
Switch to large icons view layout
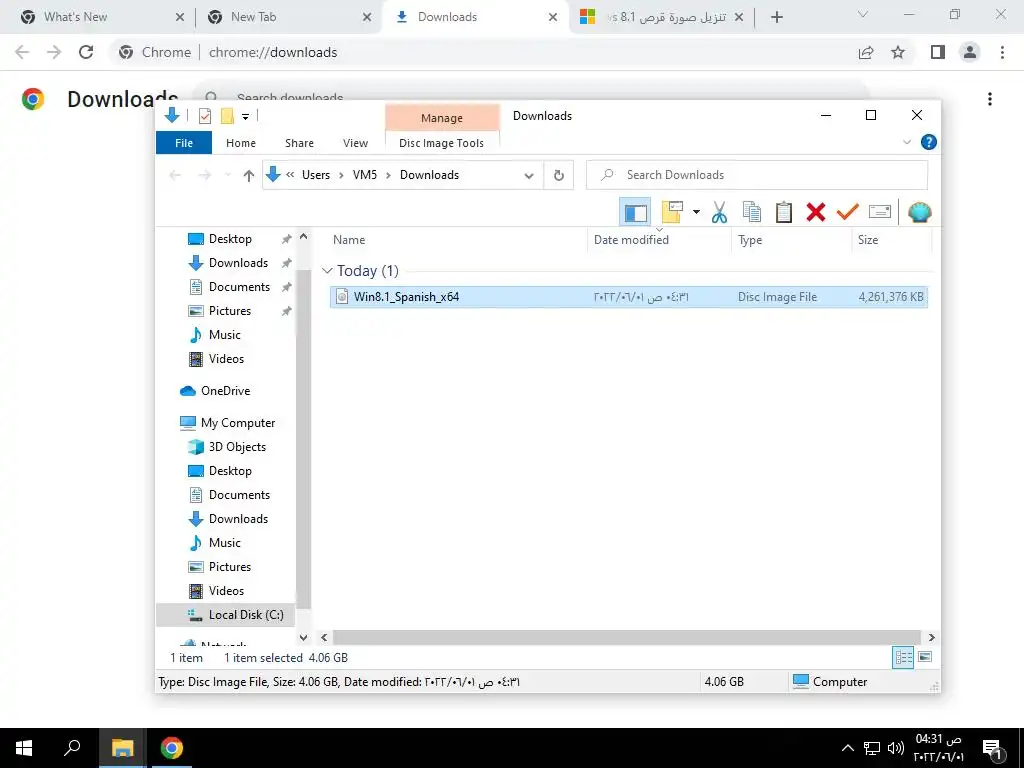tap(925, 657)
